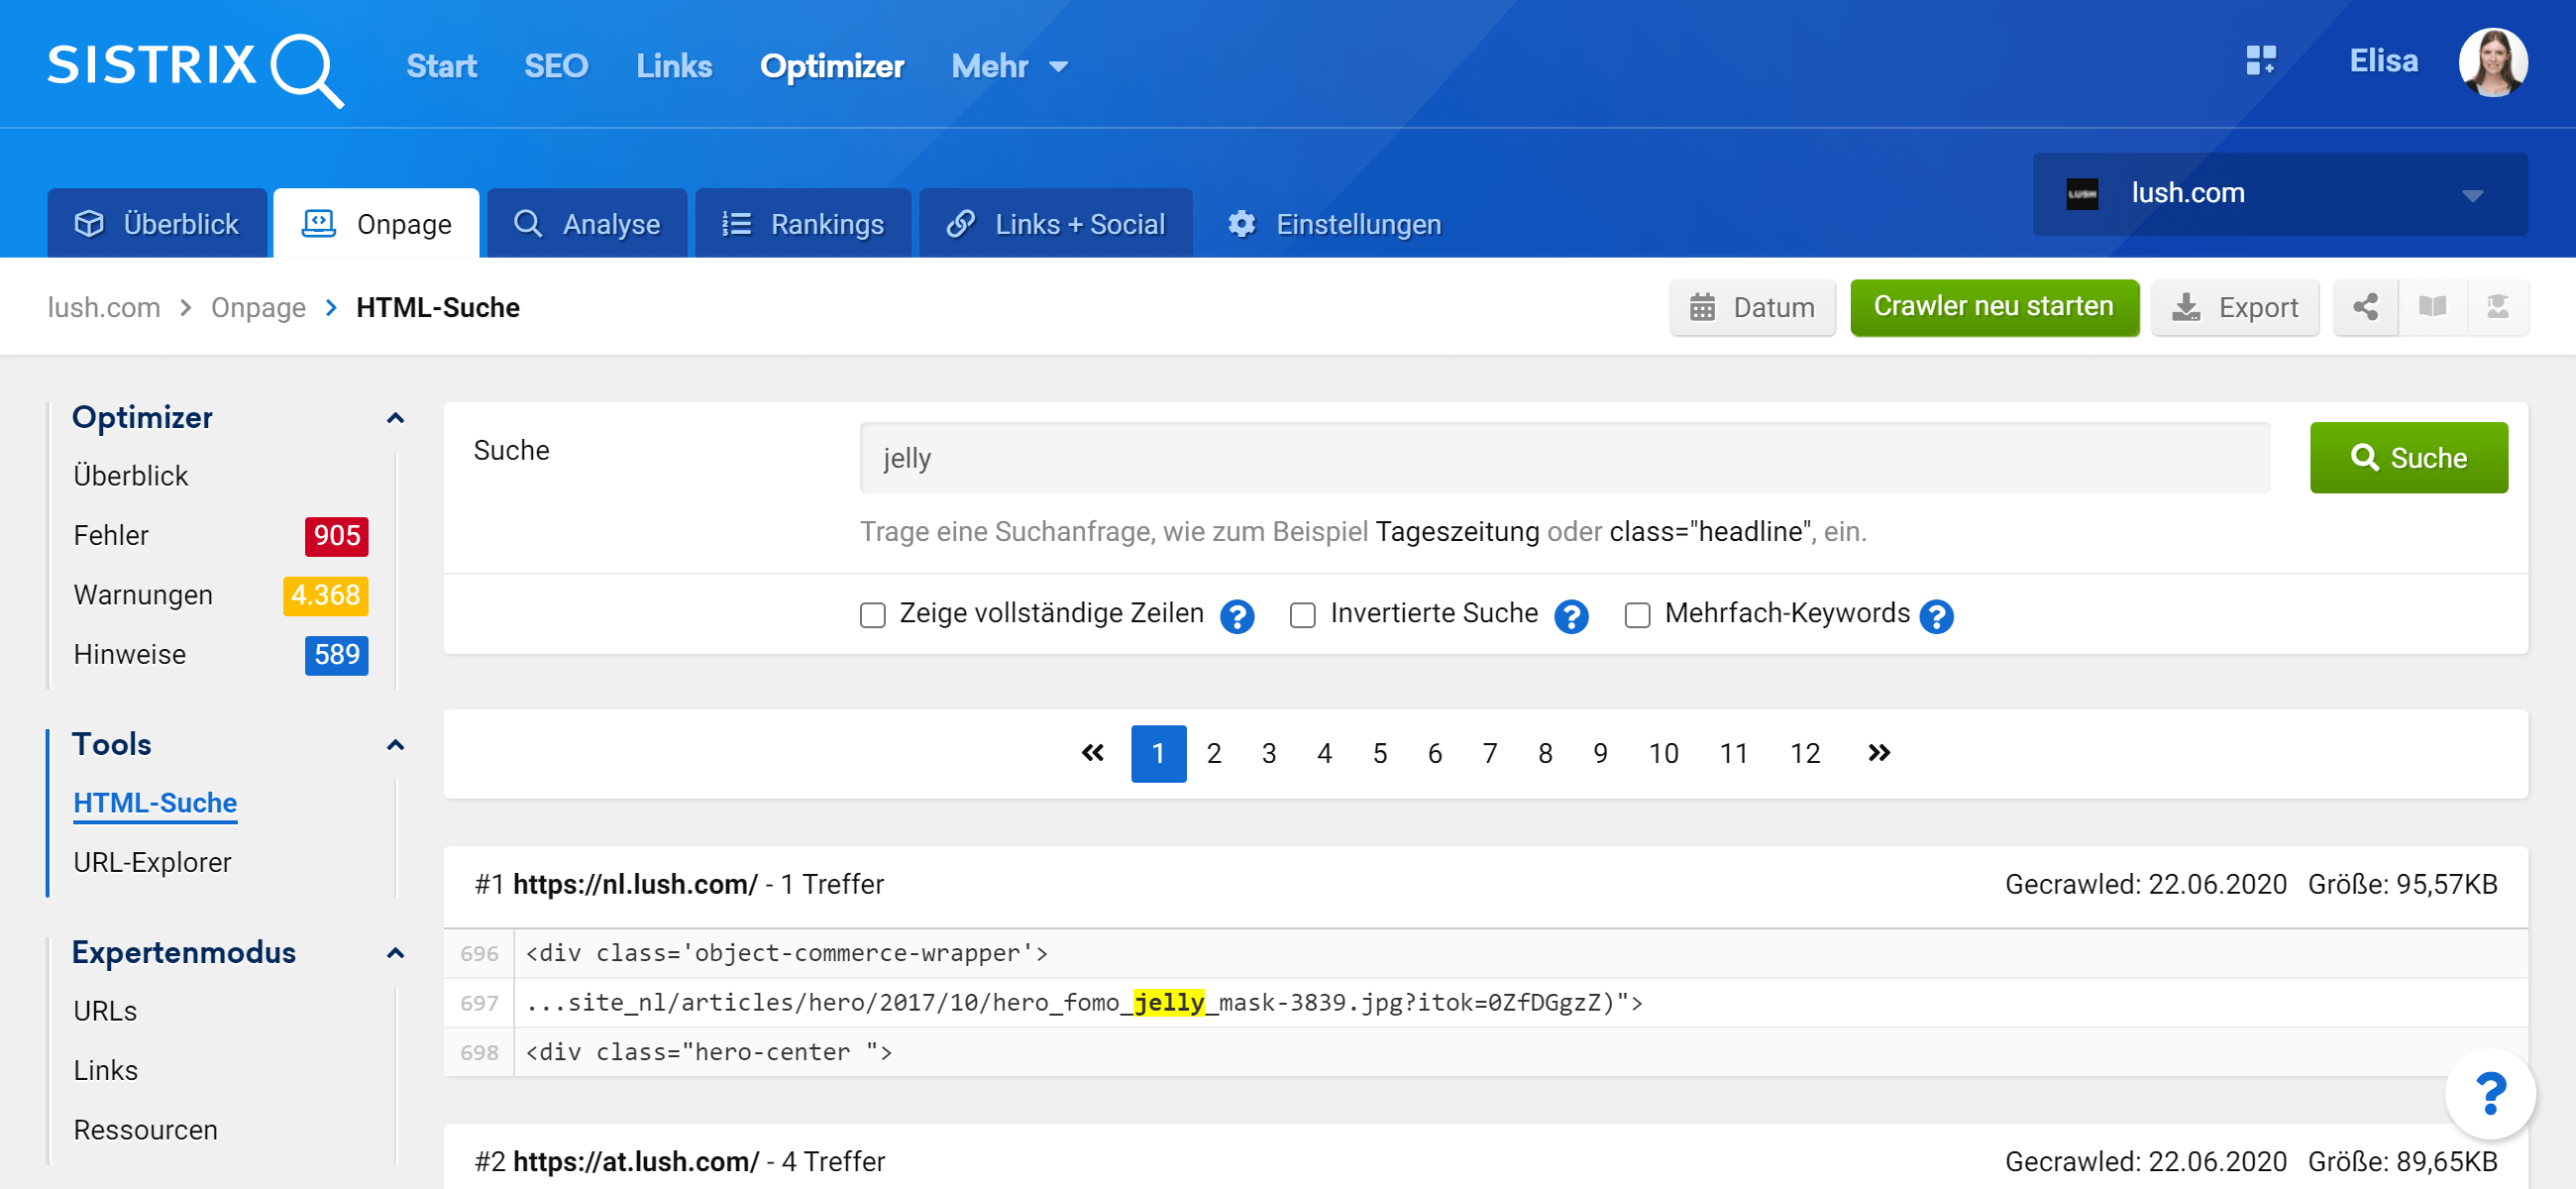2576x1189 pixels.
Task: Click help icon beside Mehrfach-Keywords
Action: coord(1936,616)
